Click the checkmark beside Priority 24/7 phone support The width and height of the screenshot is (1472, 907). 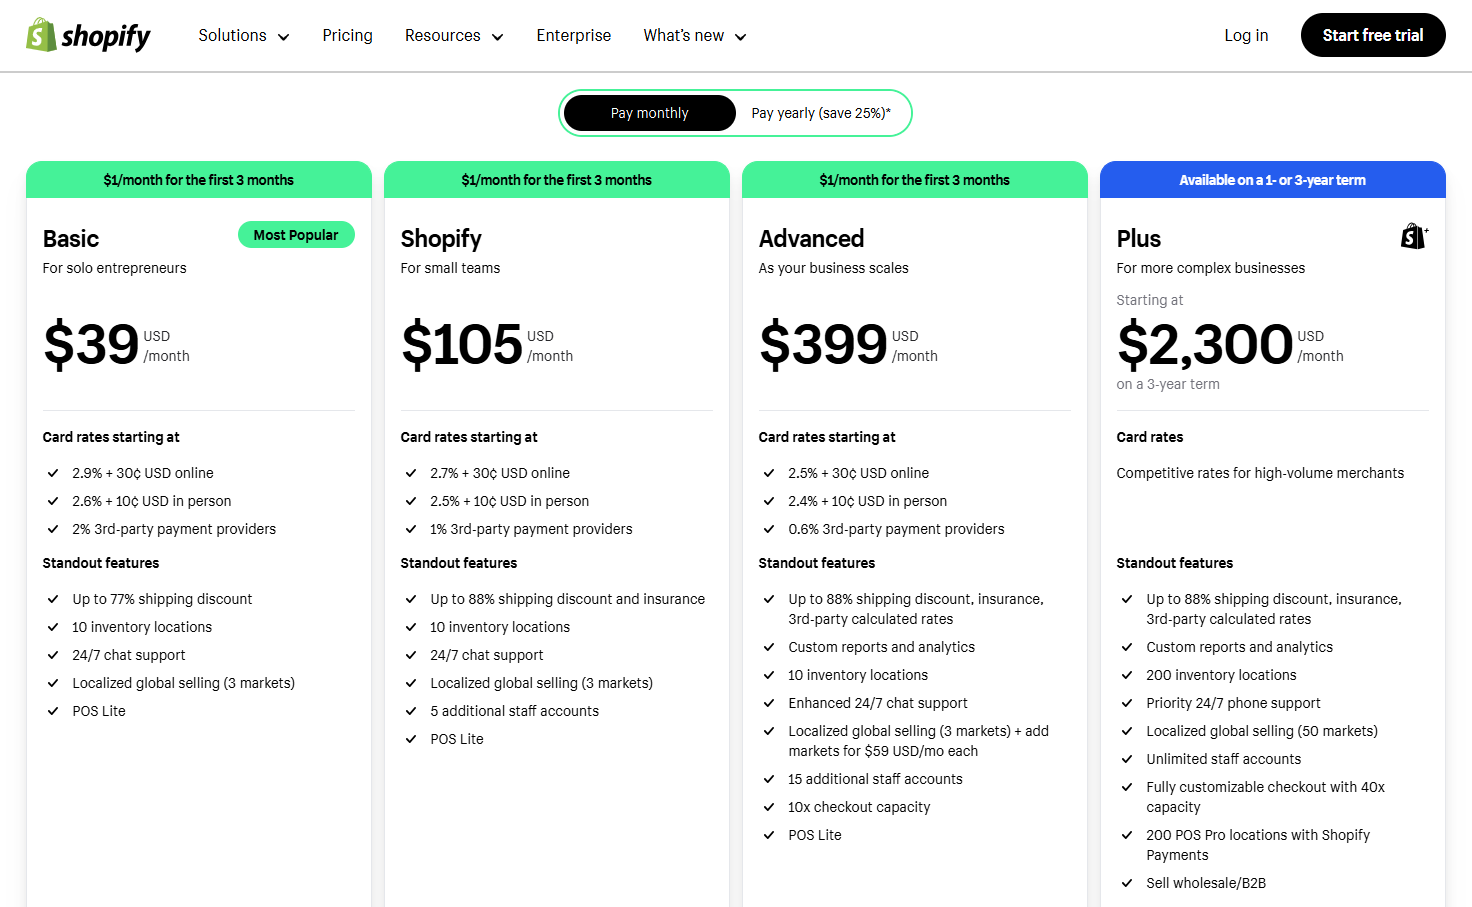1127,703
